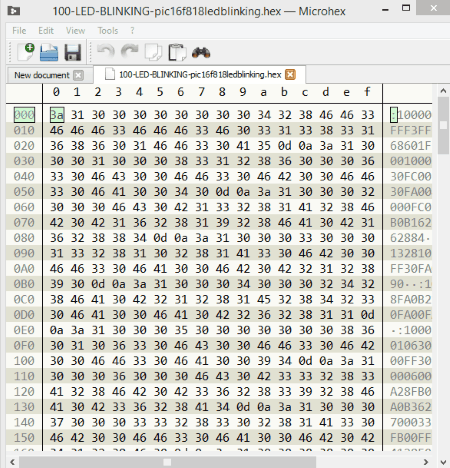The image size is (450, 468).
Task: Click ASCII text FFF3FF in row 010
Action: [x=411, y=130]
